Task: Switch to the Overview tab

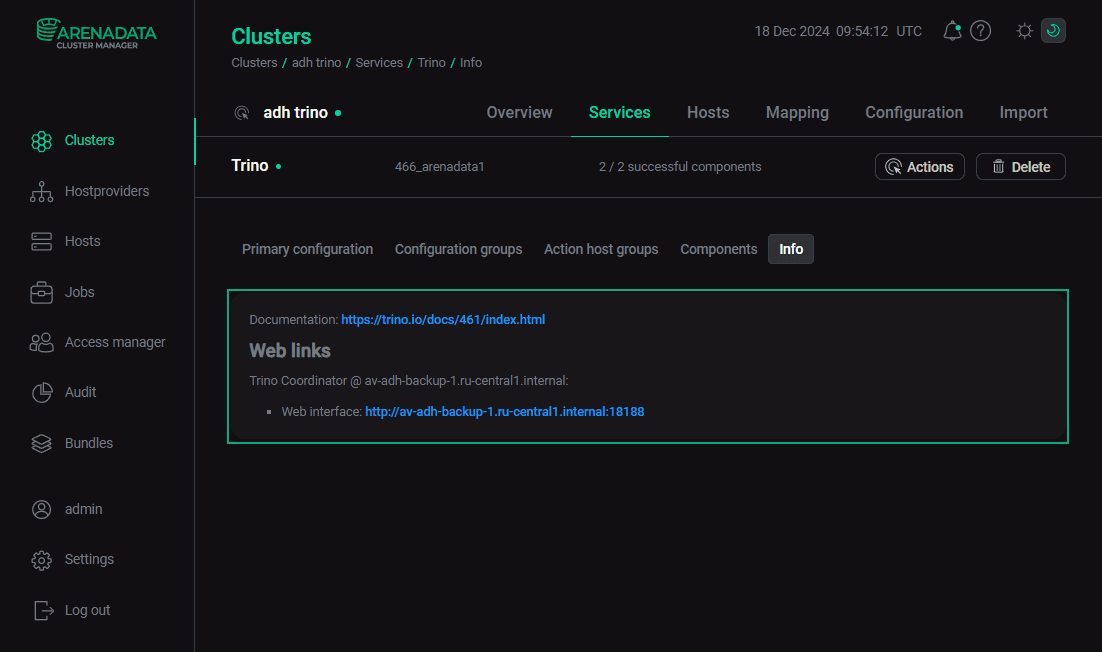Action: [x=519, y=112]
